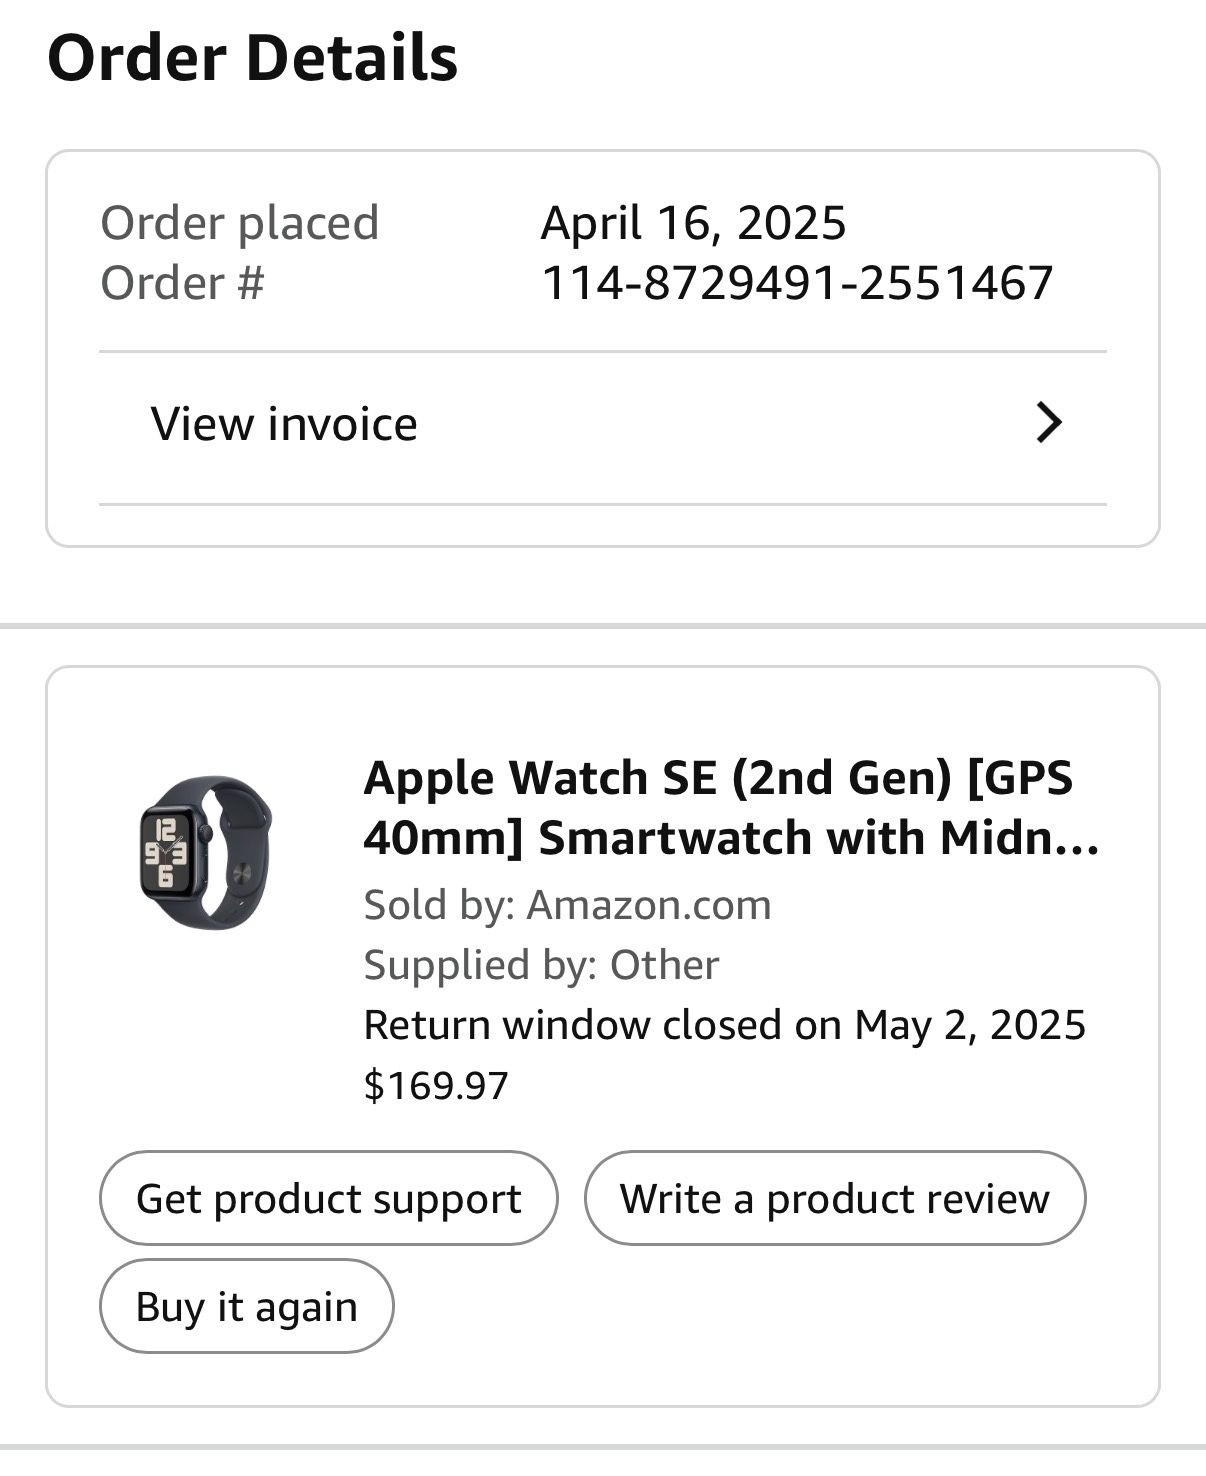Click the "Sold by:" label
This screenshot has width=1206, height=1476.
tap(439, 905)
